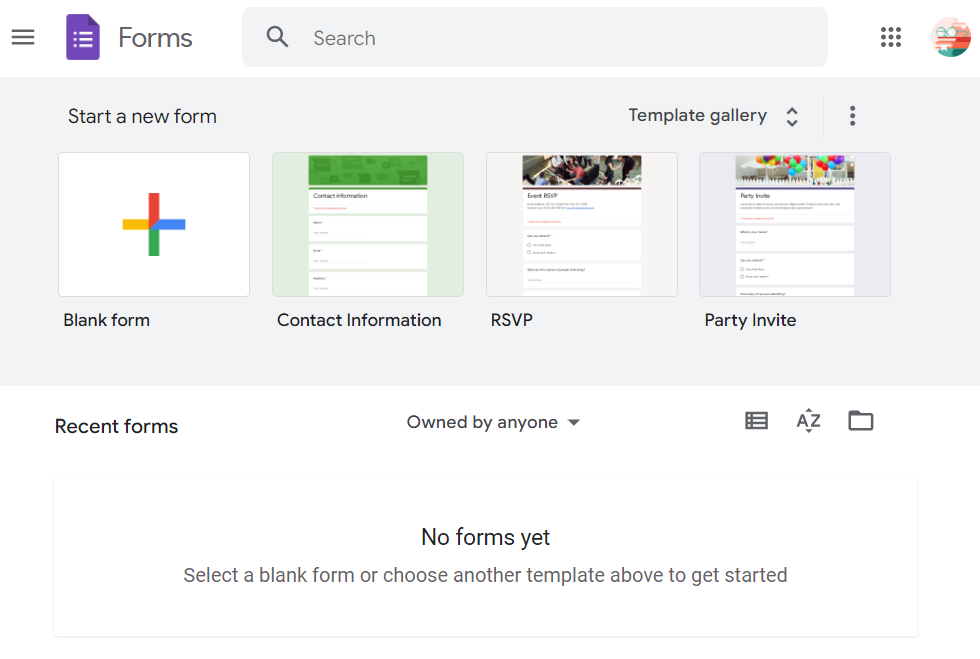This screenshot has width=980, height=659.
Task: Expand the Template gallery
Action: 697,116
